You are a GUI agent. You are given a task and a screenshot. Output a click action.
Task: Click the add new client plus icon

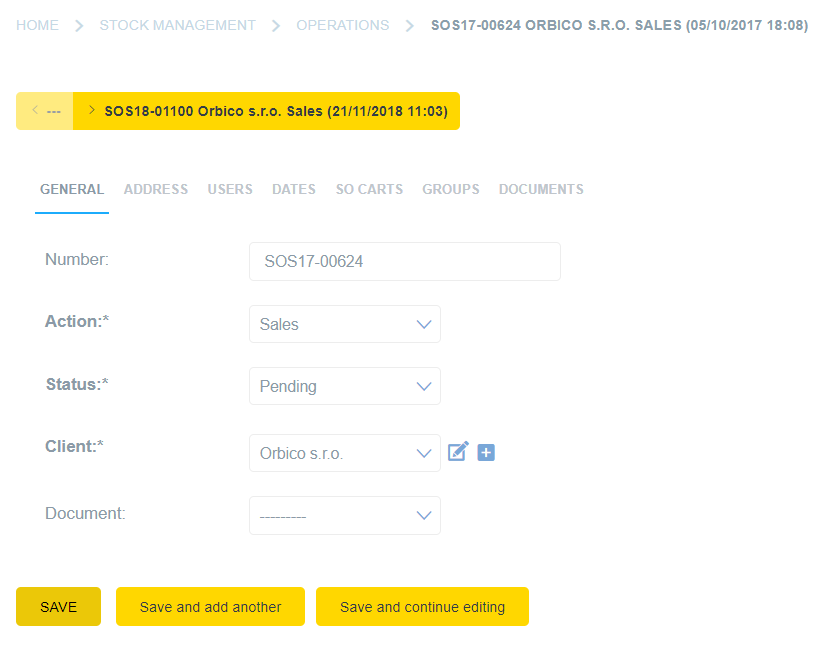pos(486,453)
